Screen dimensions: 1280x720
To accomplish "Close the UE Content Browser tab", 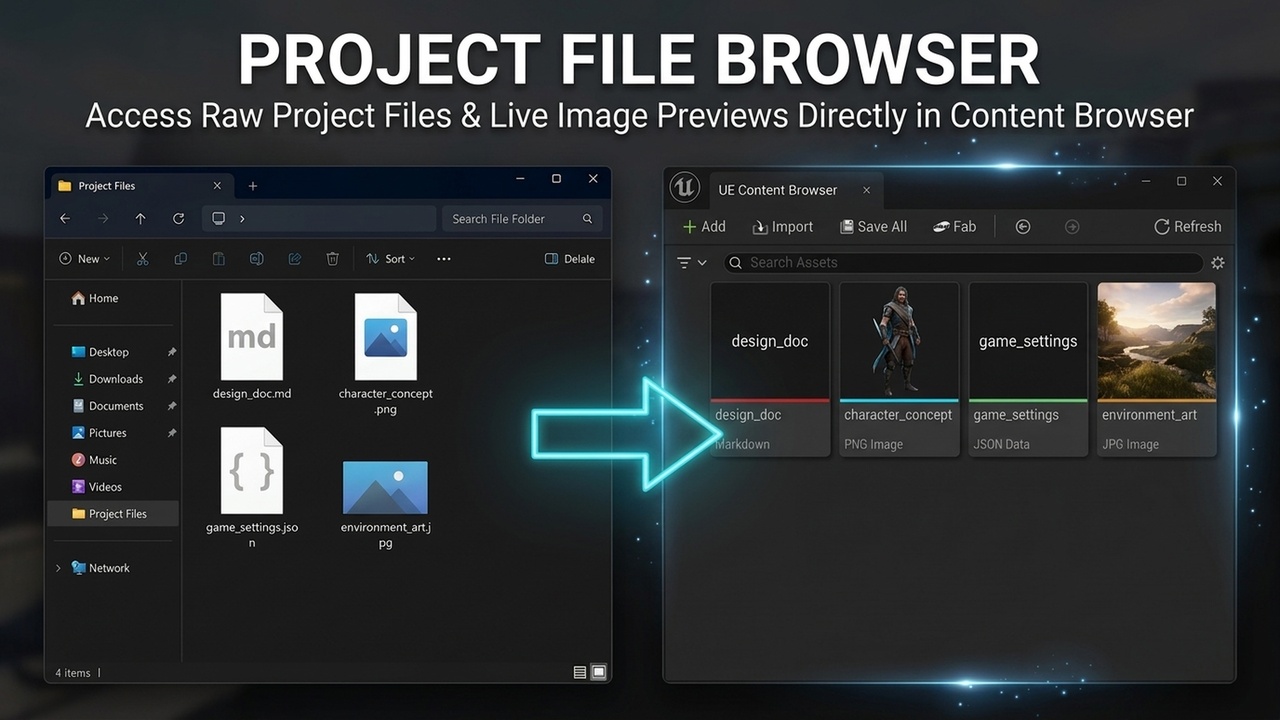I will coord(866,190).
